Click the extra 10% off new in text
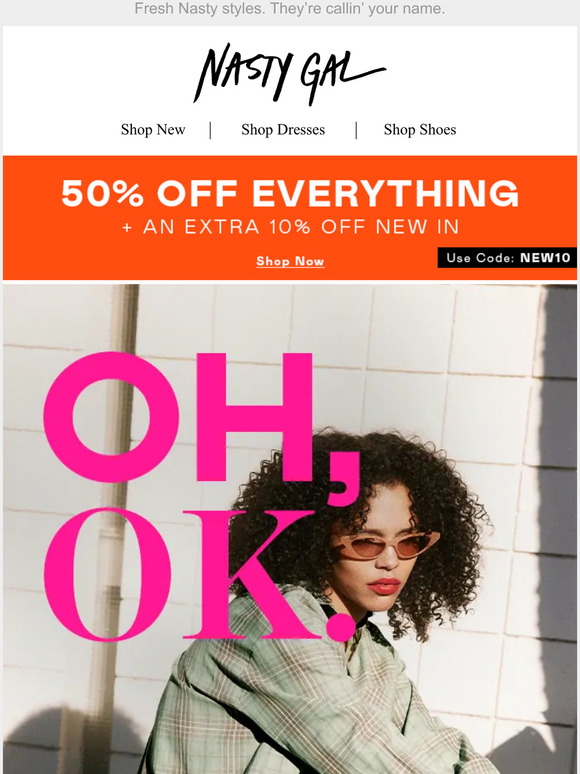Screen dimensions: 580x774 [291, 227]
